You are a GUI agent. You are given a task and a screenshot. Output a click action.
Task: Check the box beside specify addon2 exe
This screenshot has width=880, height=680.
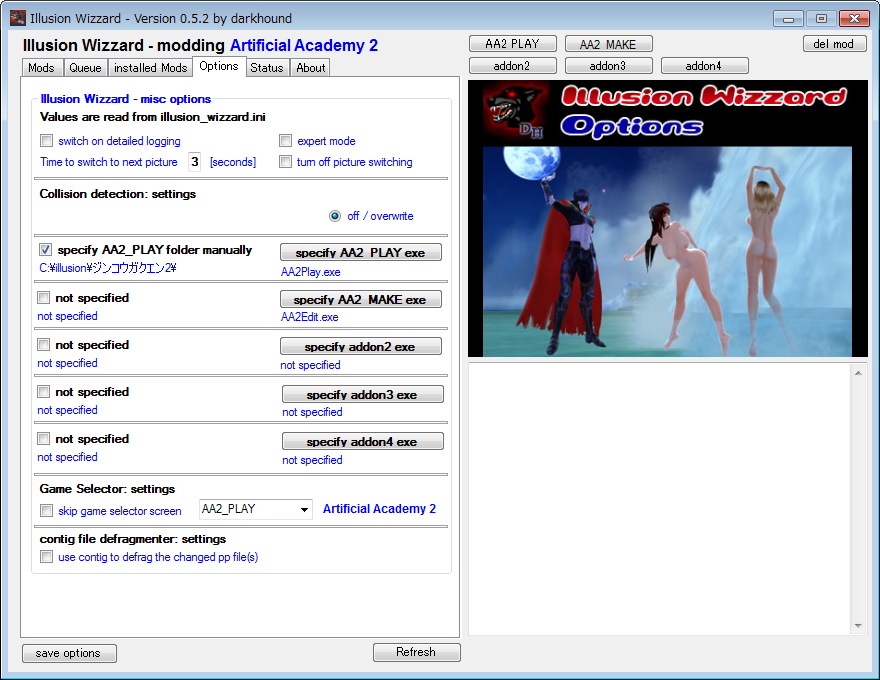click(x=43, y=344)
